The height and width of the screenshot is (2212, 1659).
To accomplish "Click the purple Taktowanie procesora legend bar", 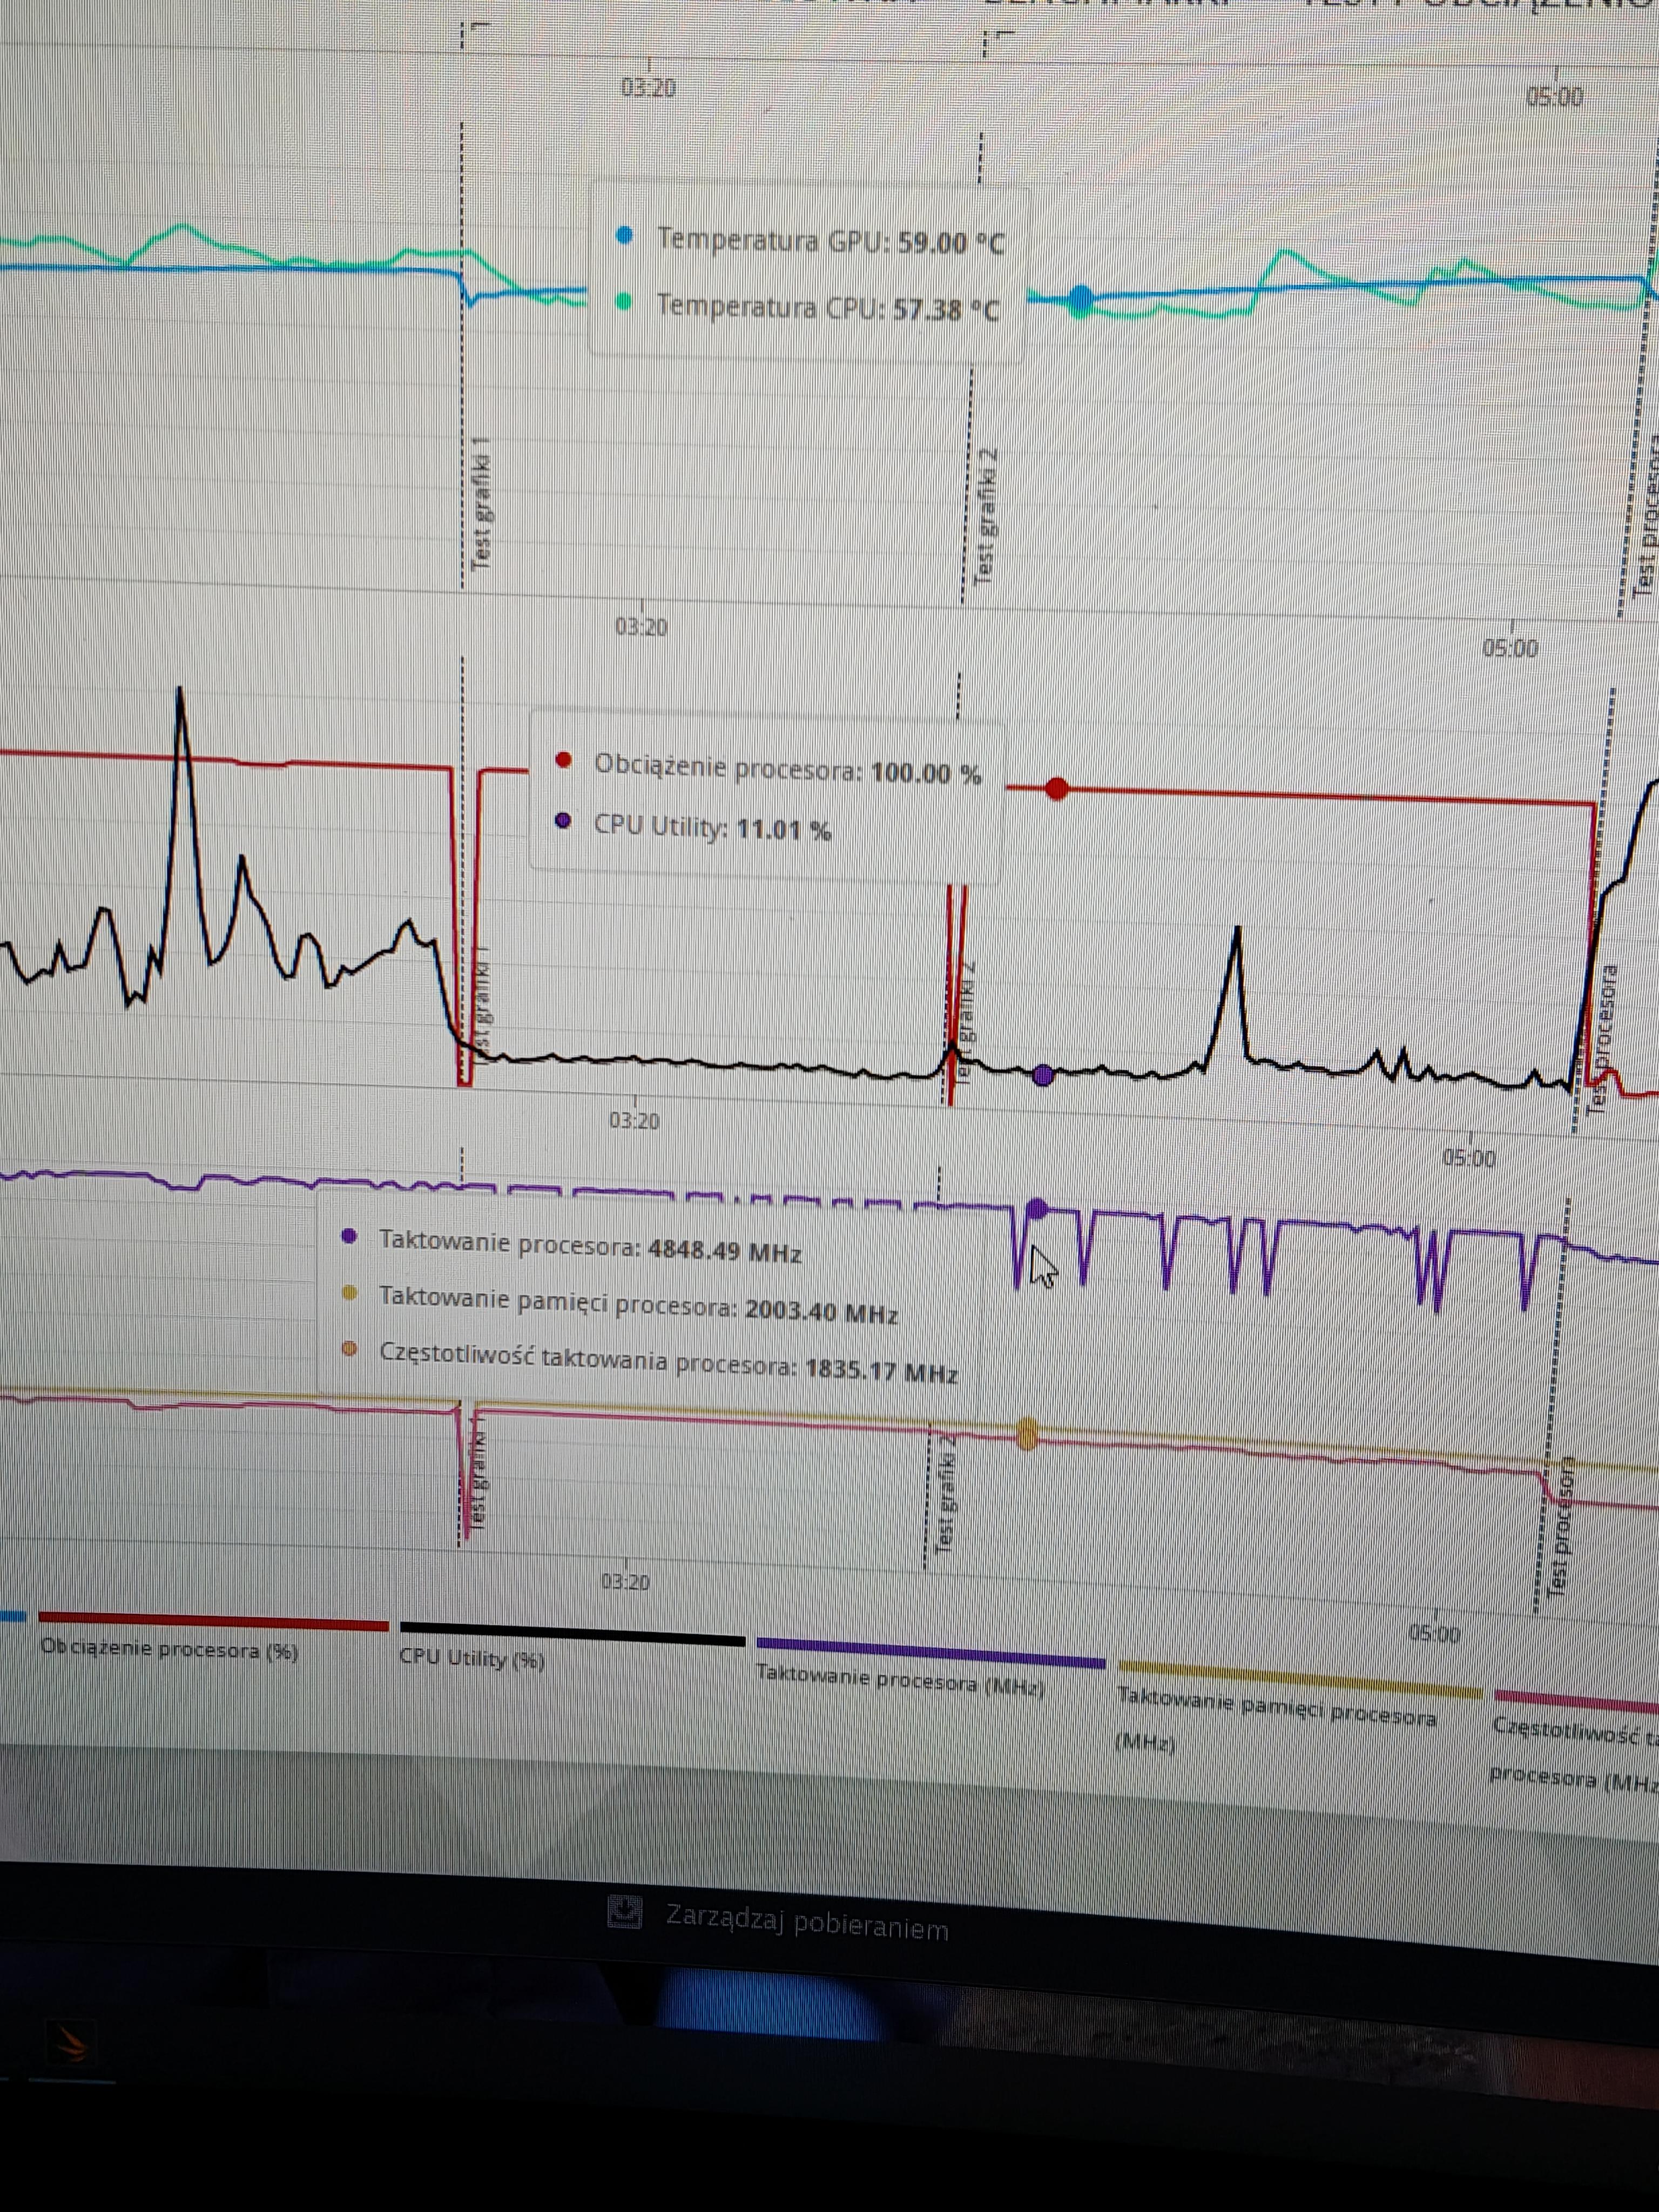I will (930, 1654).
